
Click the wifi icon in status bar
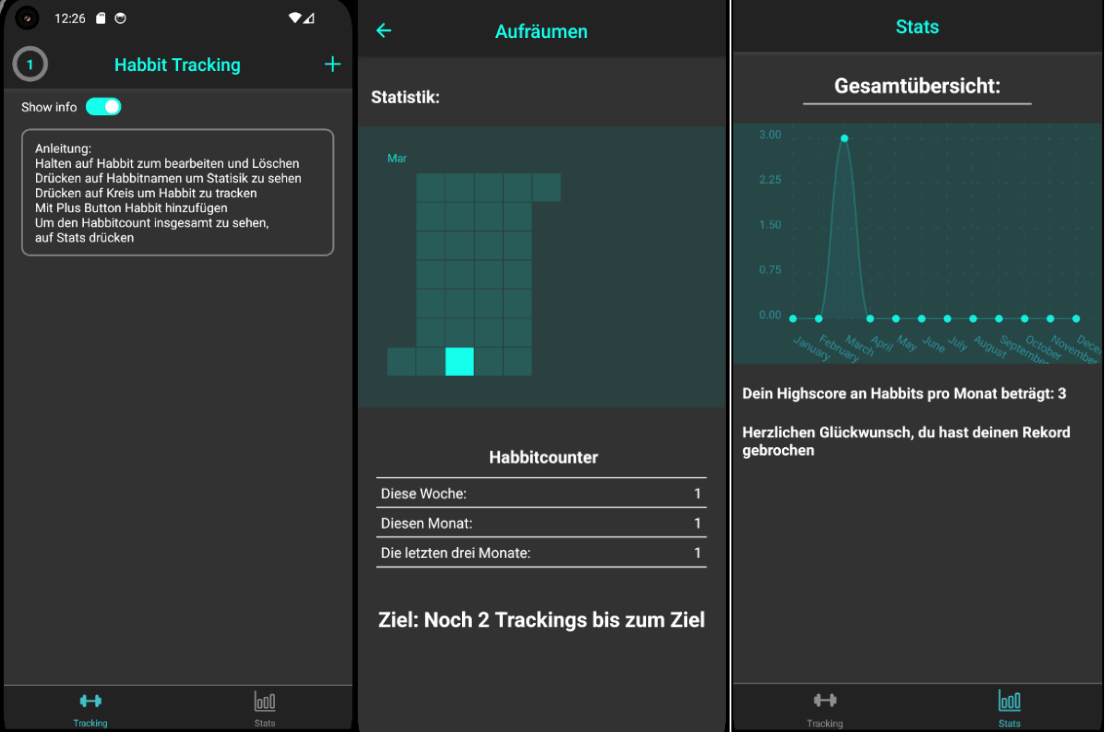pyautogui.click(x=295, y=18)
